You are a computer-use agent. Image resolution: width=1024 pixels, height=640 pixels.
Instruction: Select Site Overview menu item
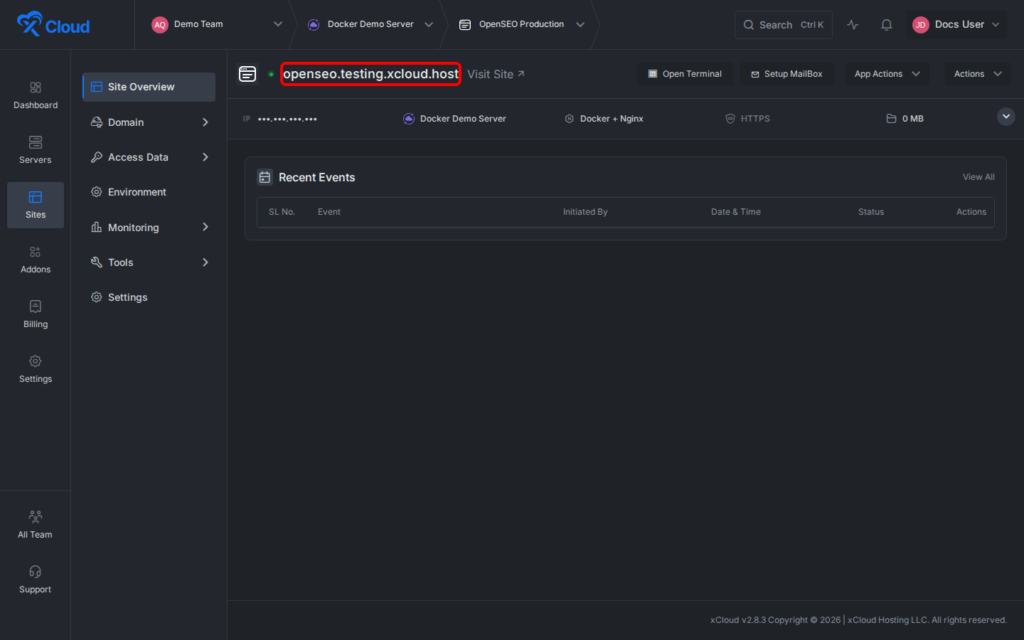149,87
